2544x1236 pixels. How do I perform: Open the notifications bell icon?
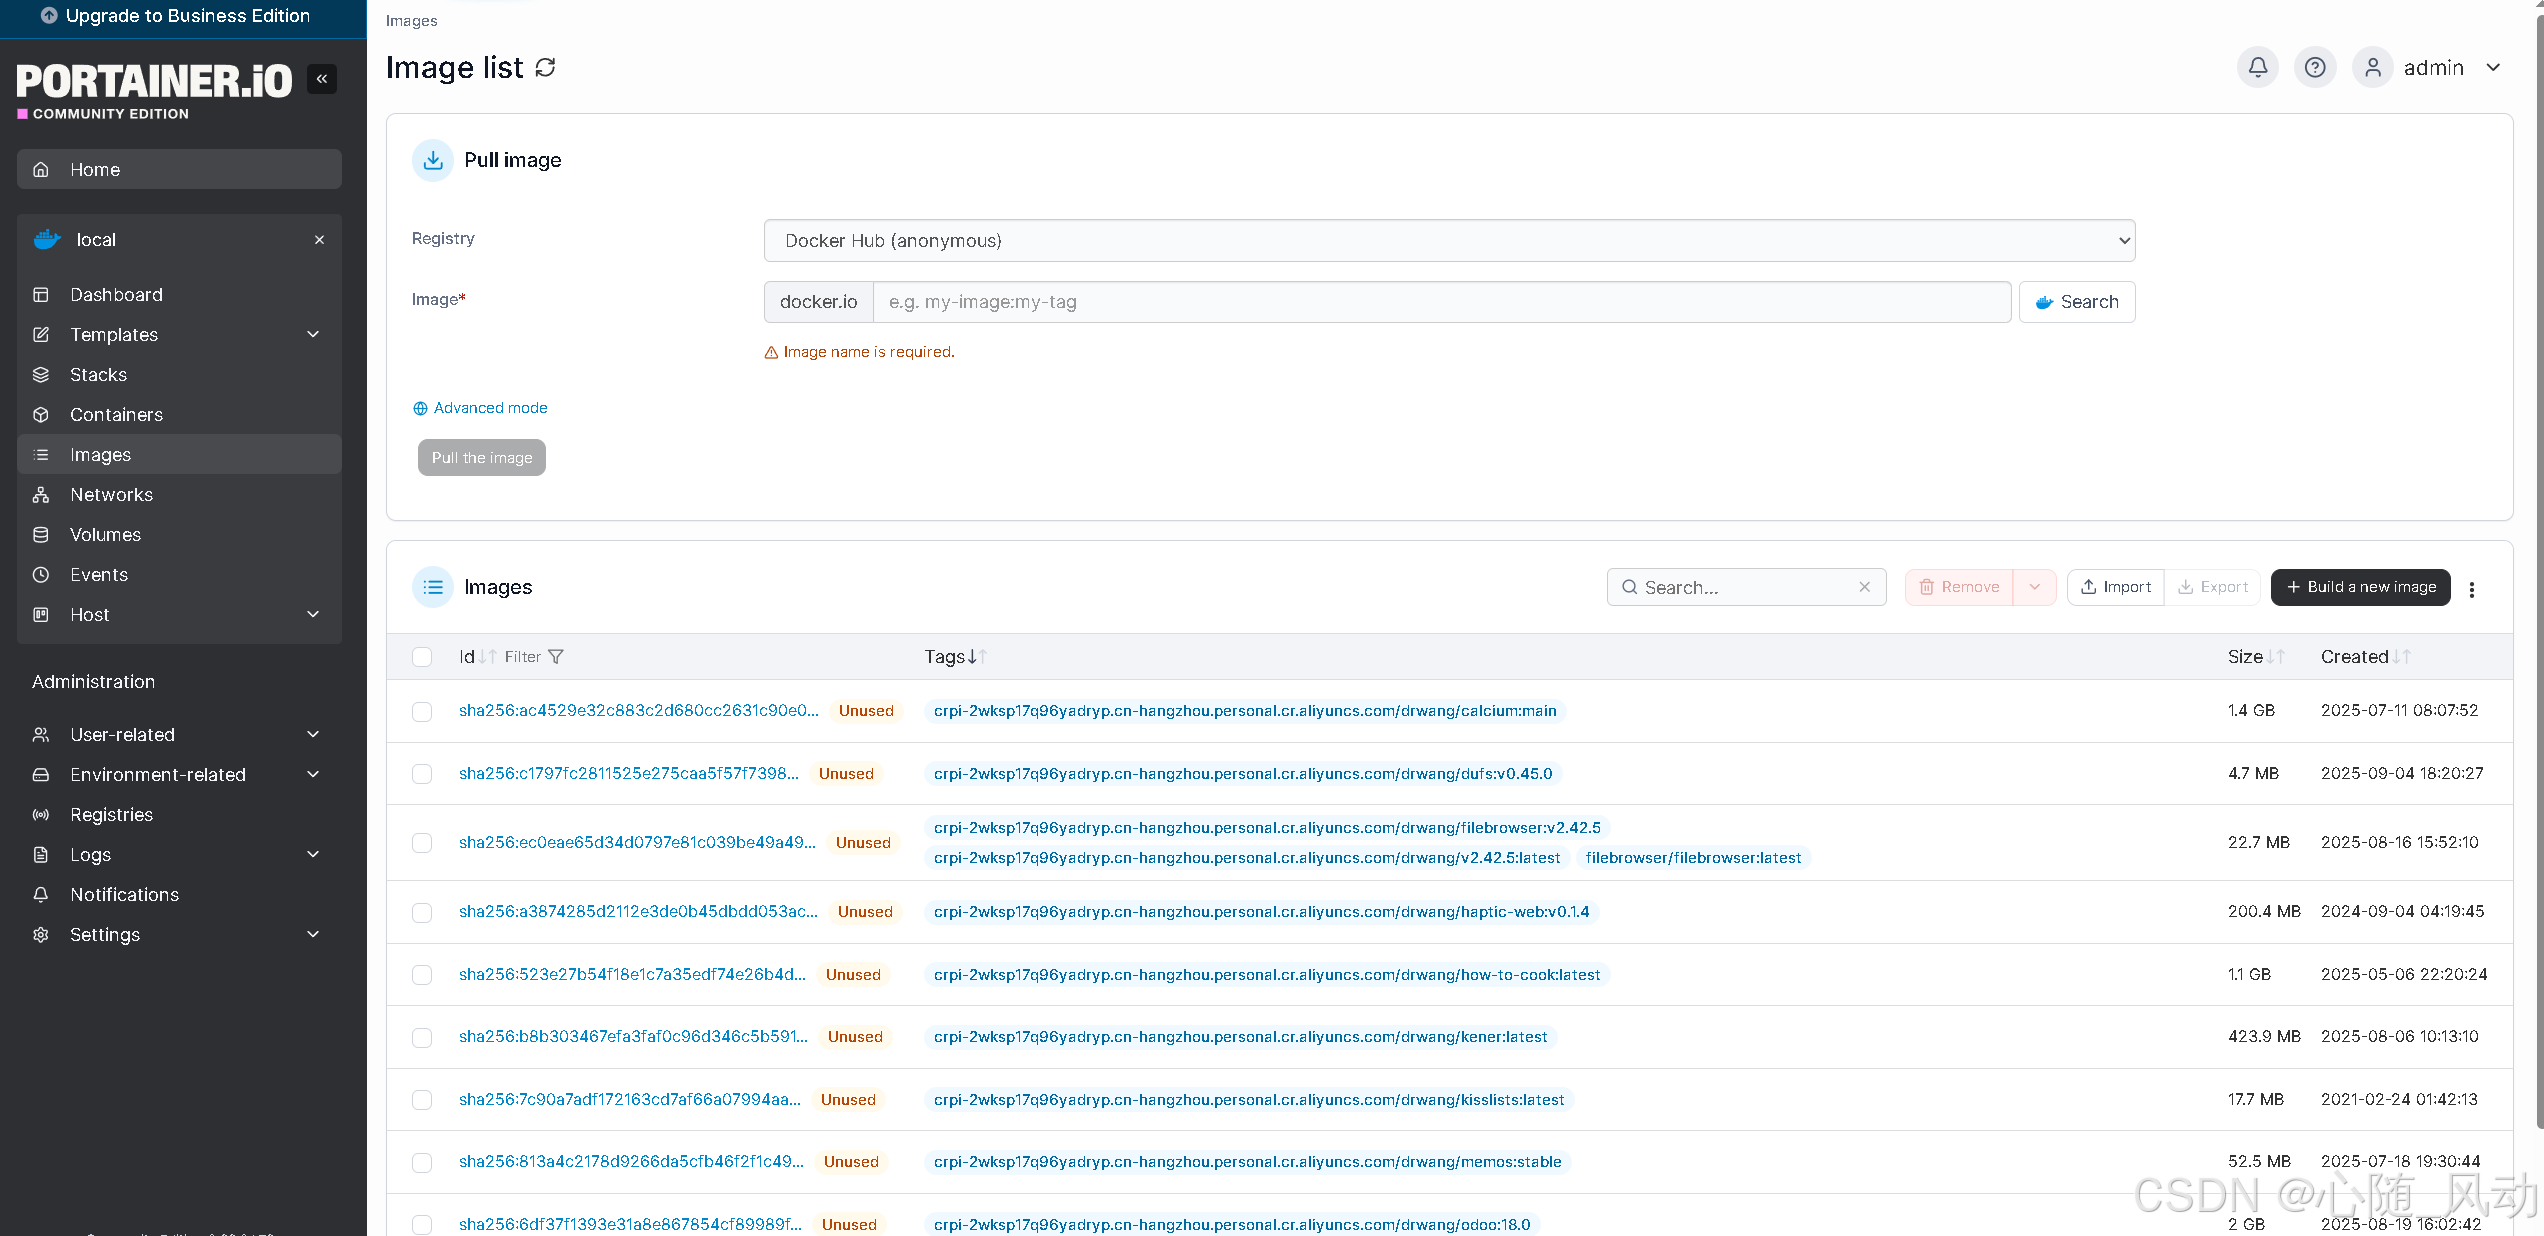[2257, 67]
